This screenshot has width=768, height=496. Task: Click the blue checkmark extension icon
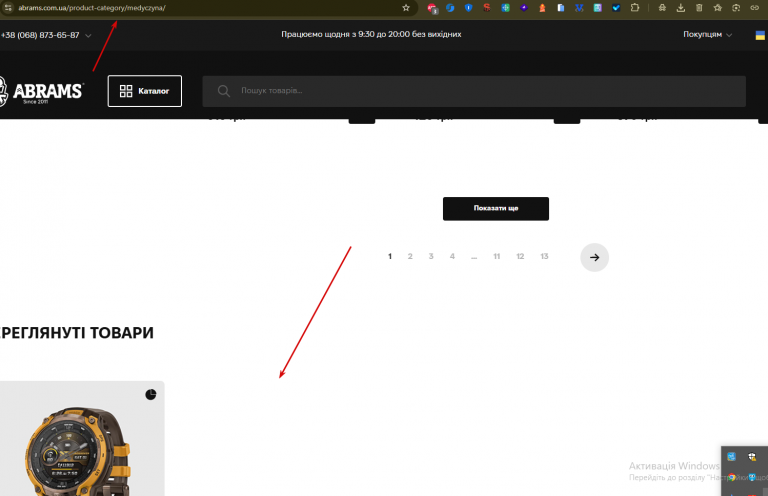tap(616, 8)
